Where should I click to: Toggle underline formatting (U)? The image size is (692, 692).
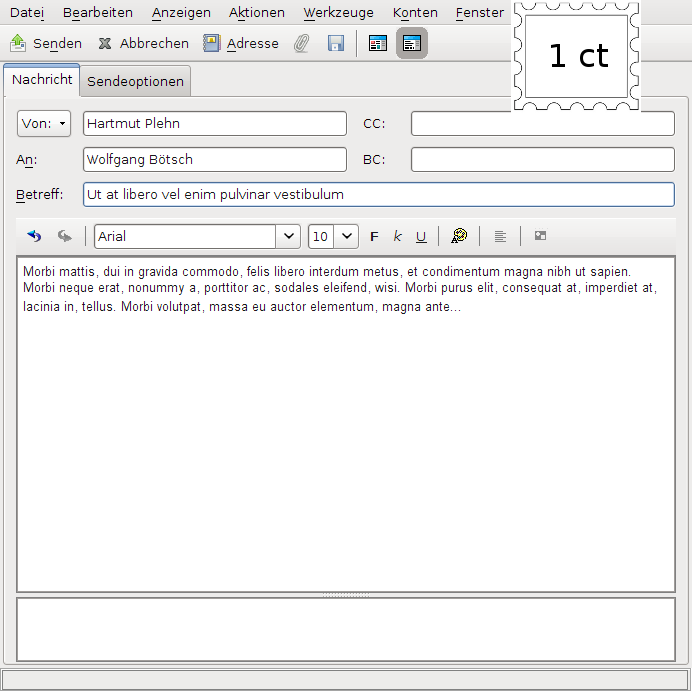[x=421, y=237]
